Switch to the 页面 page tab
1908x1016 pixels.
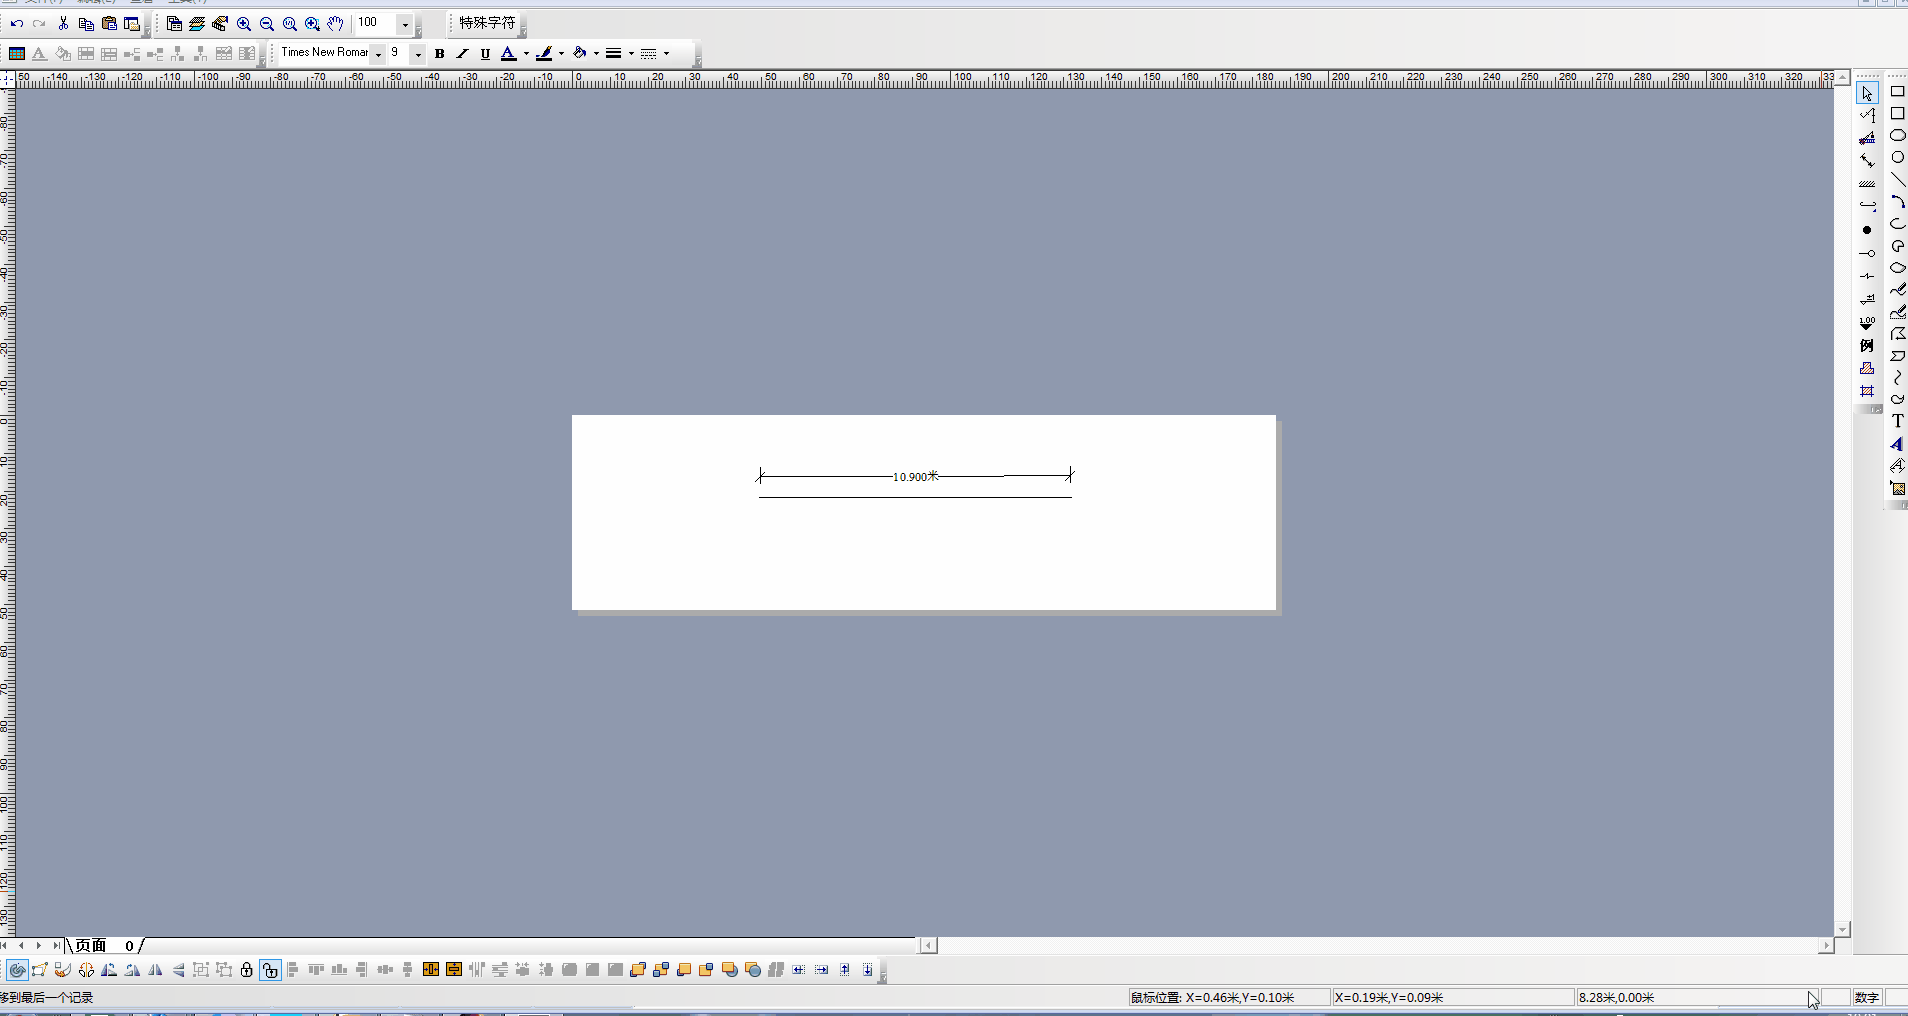pos(91,945)
